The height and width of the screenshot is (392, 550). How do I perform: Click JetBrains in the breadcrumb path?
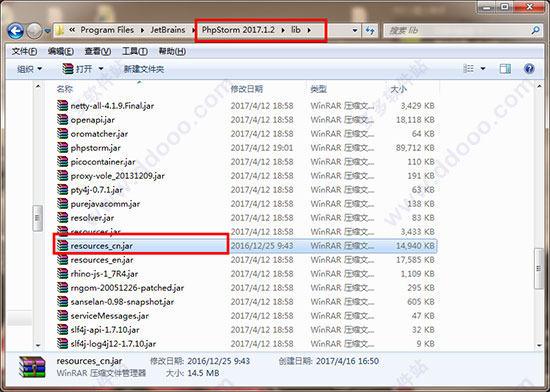point(168,30)
